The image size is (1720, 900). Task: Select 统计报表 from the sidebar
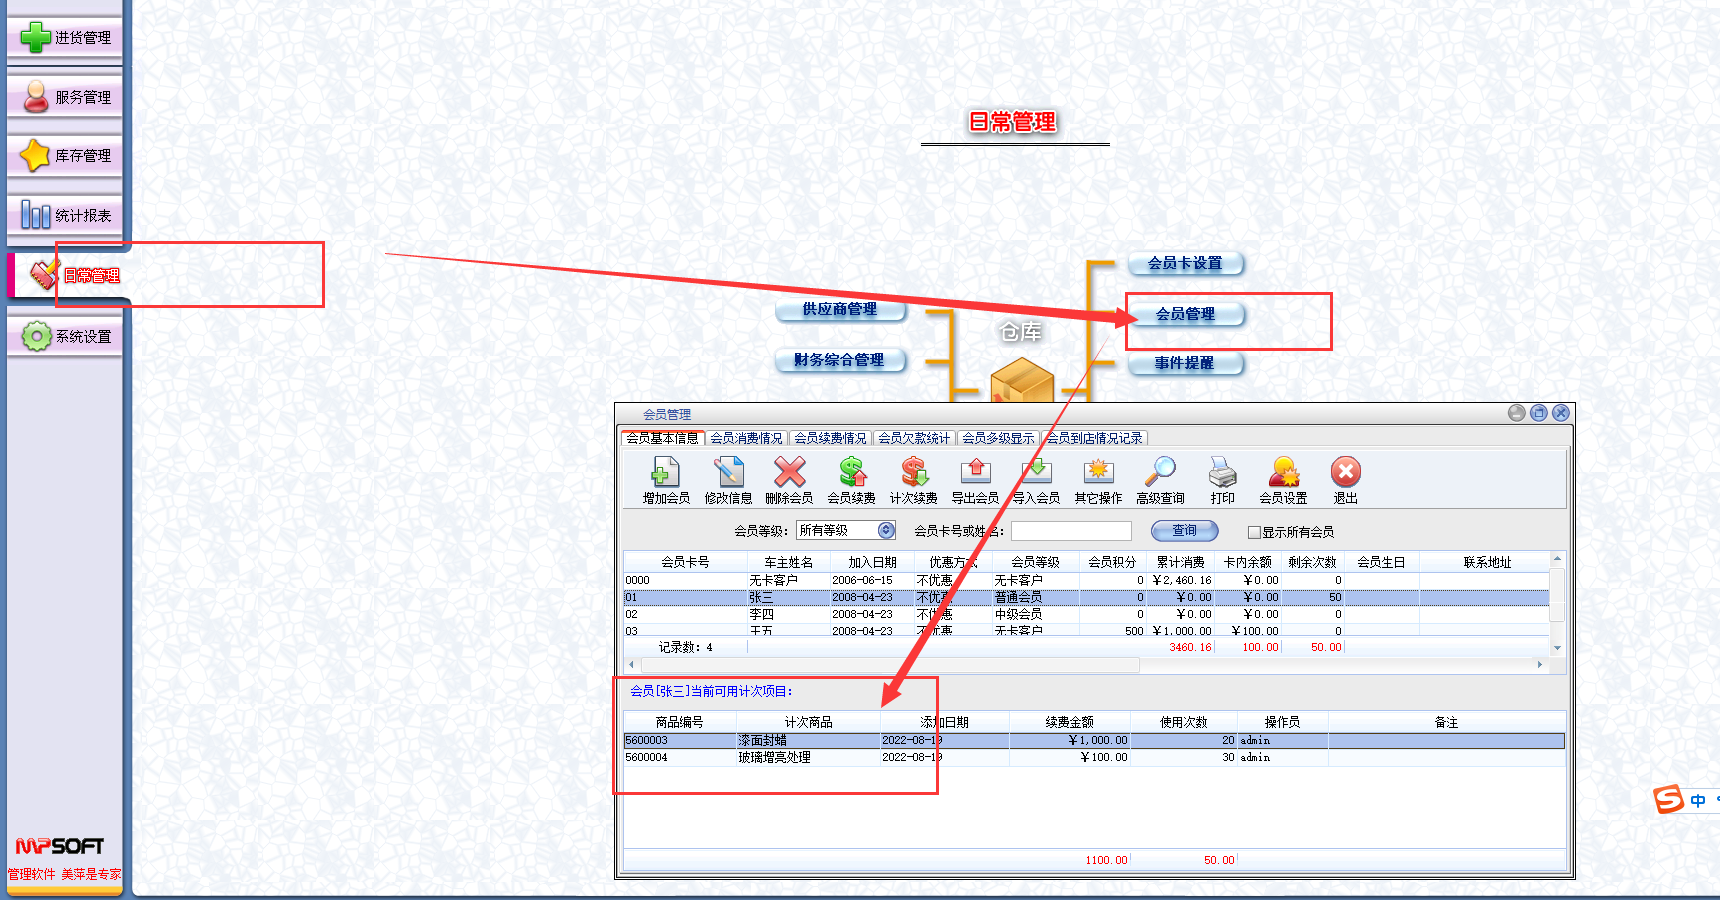coord(65,215)
